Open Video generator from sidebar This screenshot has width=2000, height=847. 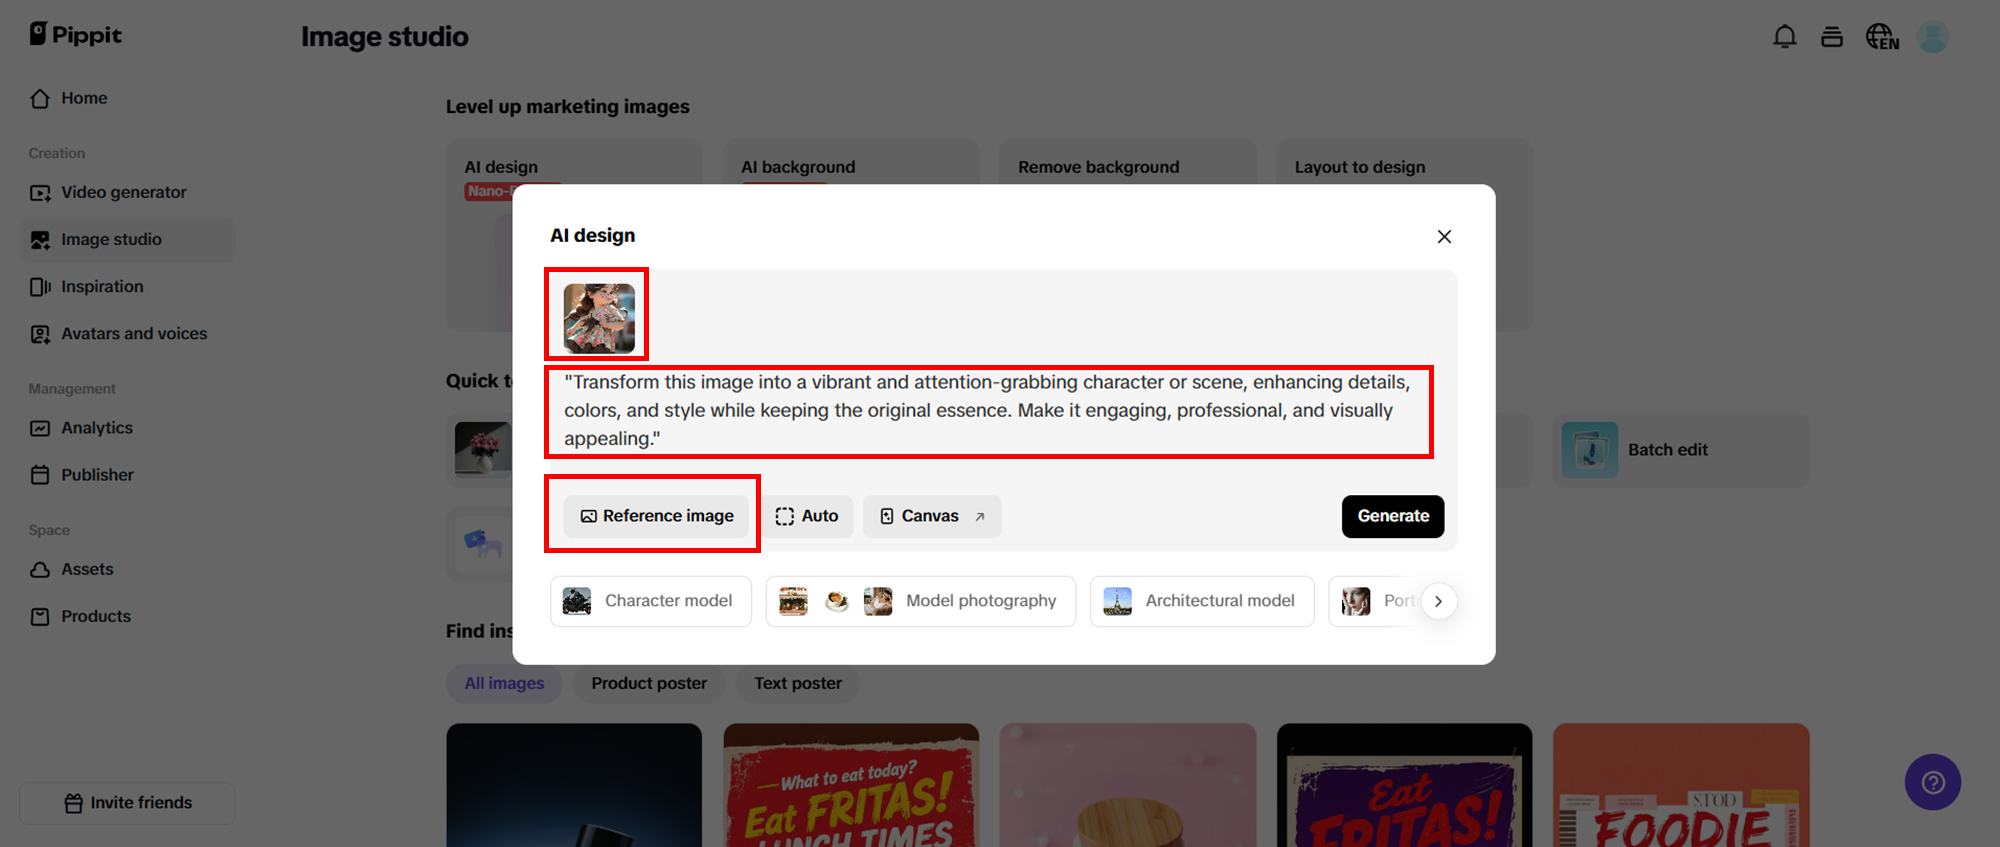pos(123,192)
